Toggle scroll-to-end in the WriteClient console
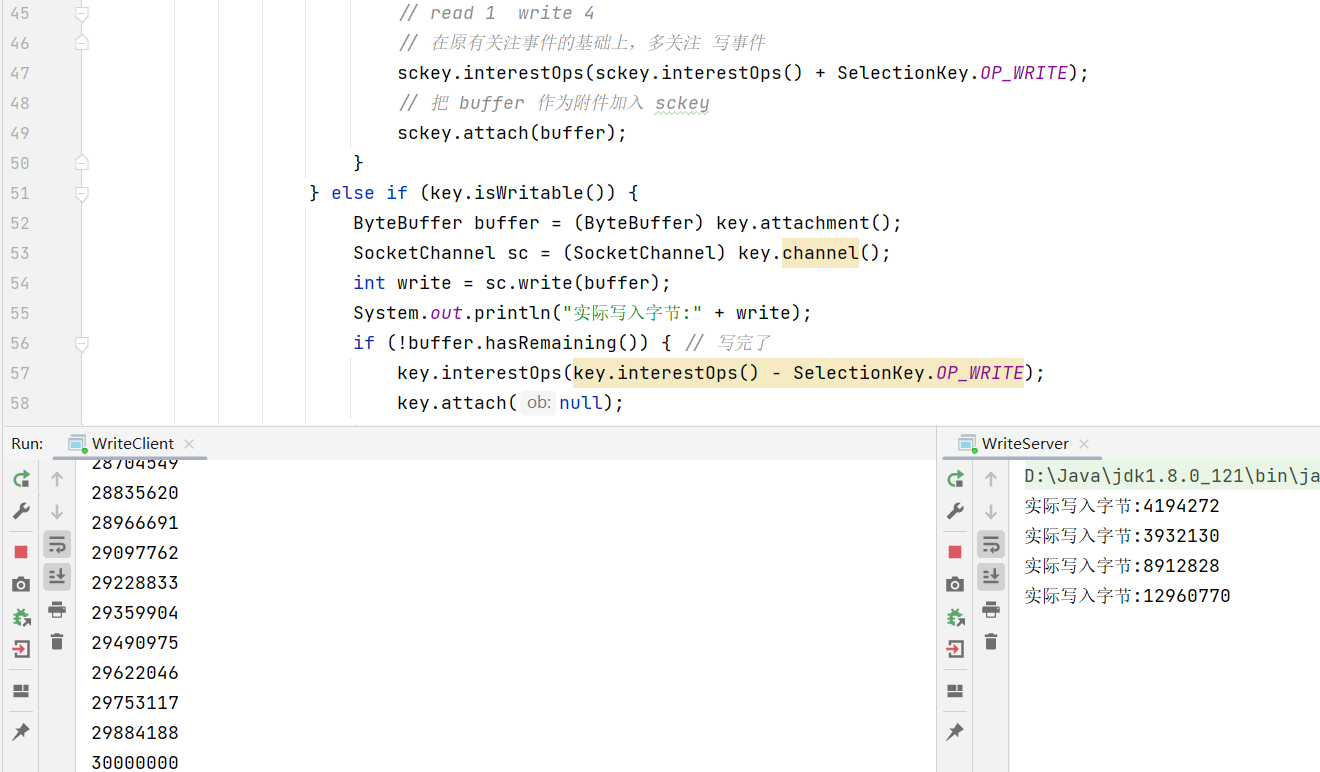The height and width of the screenshot is (772, 1320). point(57,576)
